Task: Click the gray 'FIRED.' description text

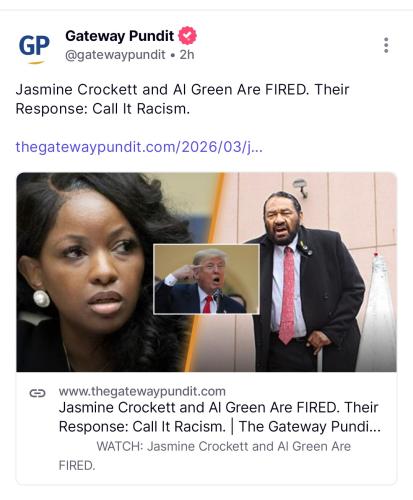Action: (77, 465)
